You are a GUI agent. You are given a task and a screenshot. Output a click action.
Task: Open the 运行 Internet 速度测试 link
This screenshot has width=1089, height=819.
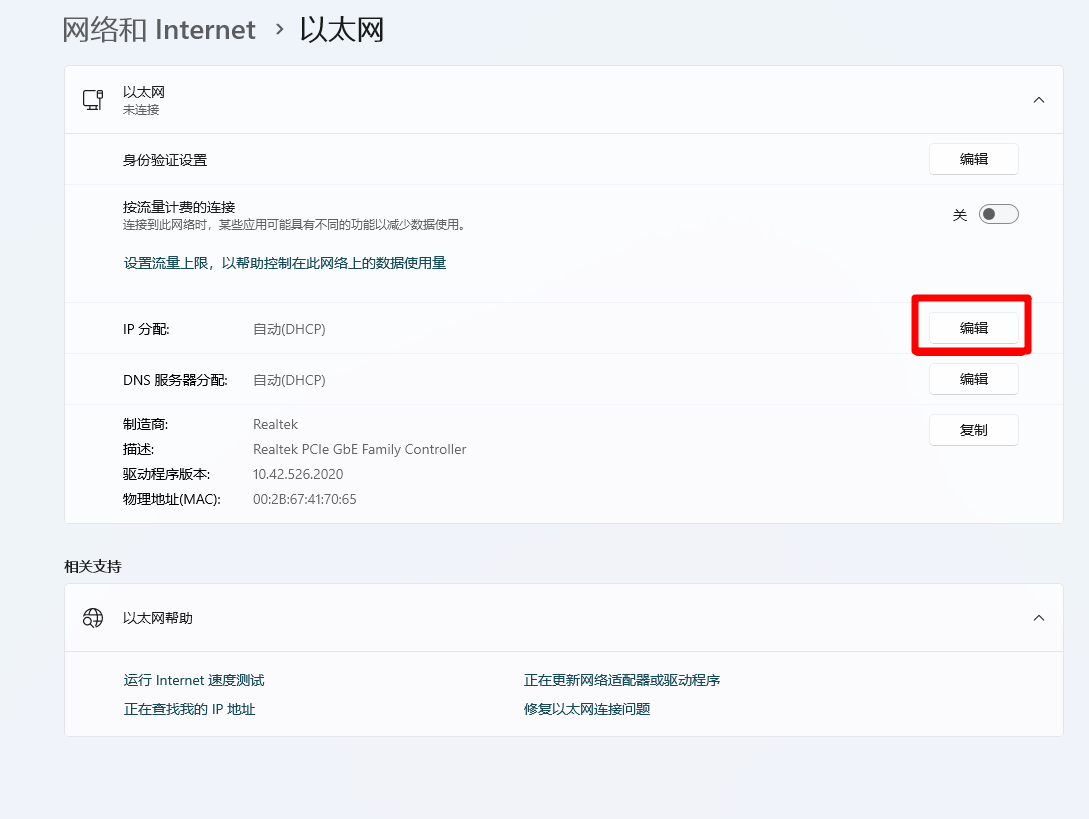[x=194, y=680]
